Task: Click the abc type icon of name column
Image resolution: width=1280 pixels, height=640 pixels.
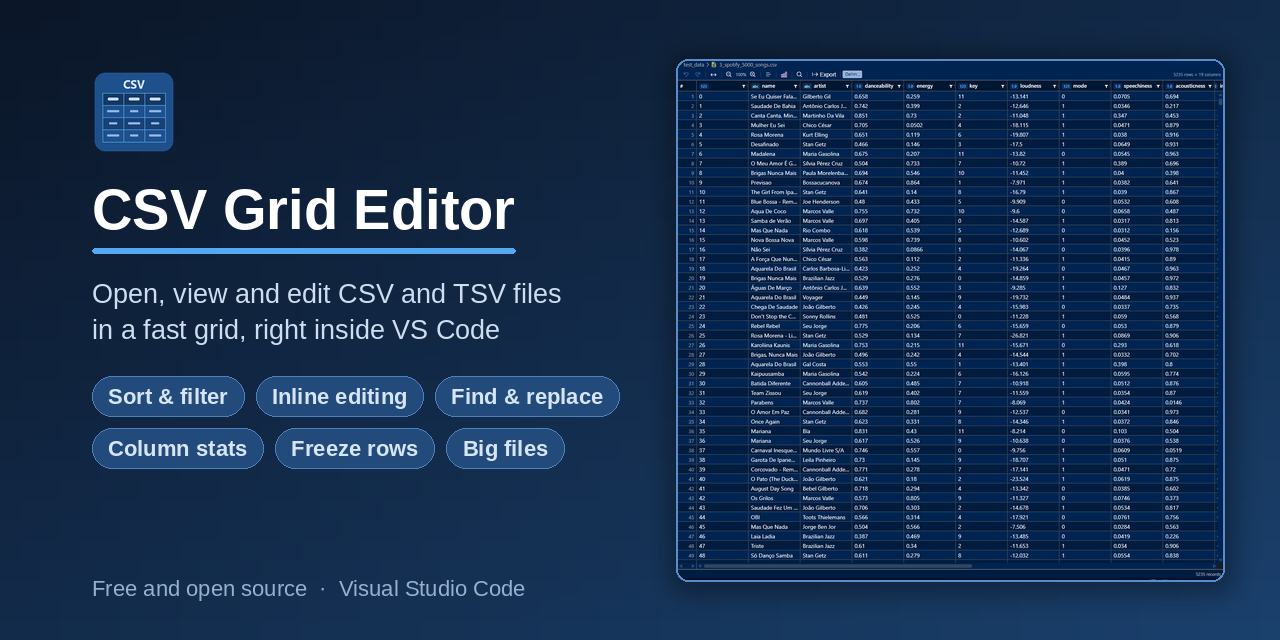Action: [x=755, y=86]
